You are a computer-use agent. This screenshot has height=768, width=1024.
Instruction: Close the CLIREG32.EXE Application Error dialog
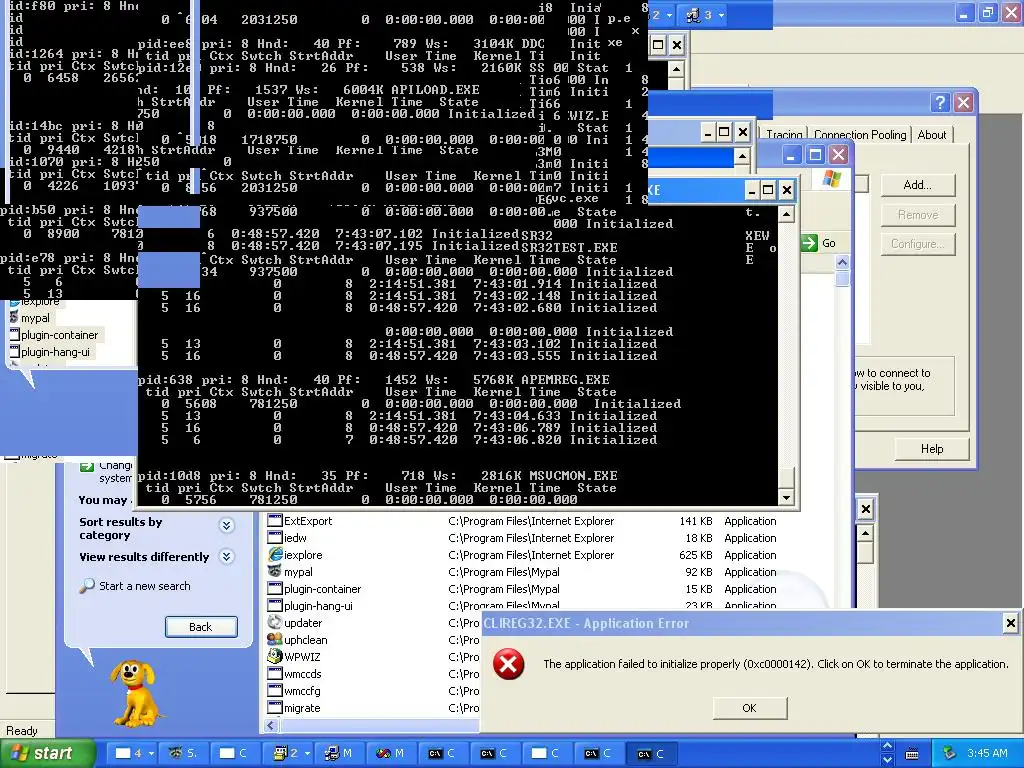click(x=1010, y=623)
